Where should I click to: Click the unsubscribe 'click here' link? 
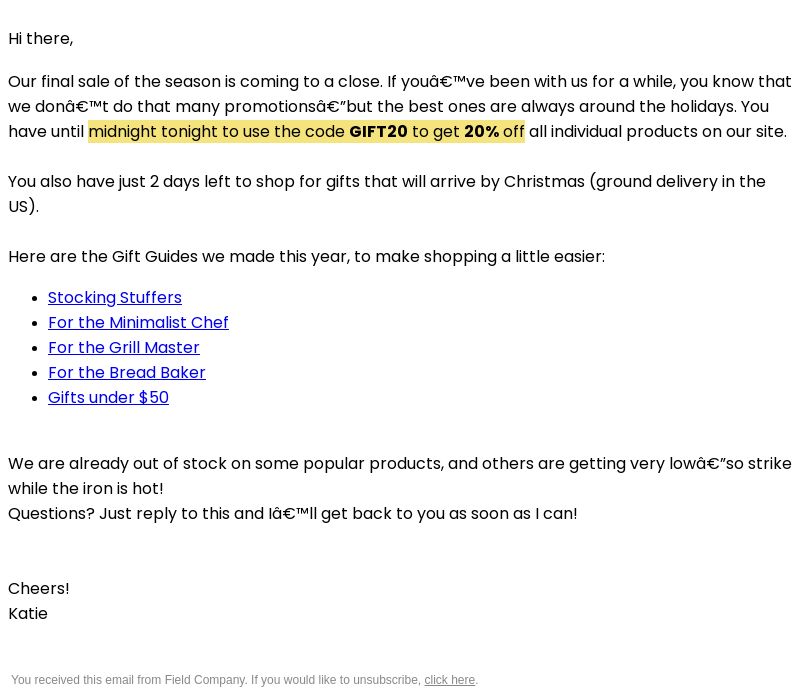pos(449,680)
